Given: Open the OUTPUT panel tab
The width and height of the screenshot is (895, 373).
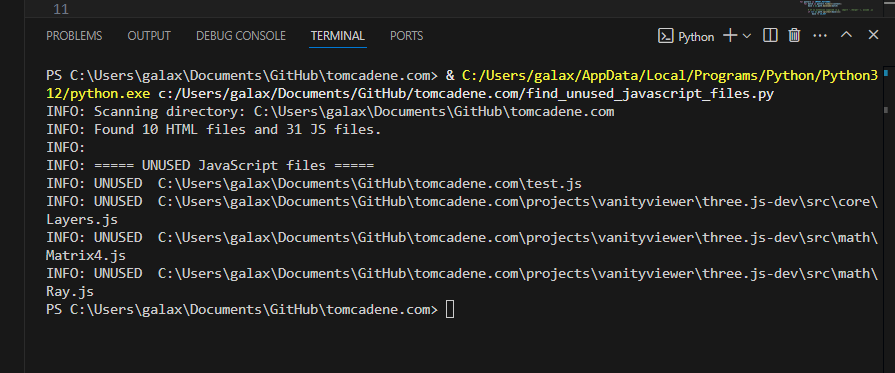Looking at the screenshot, I should coord(149,36).
